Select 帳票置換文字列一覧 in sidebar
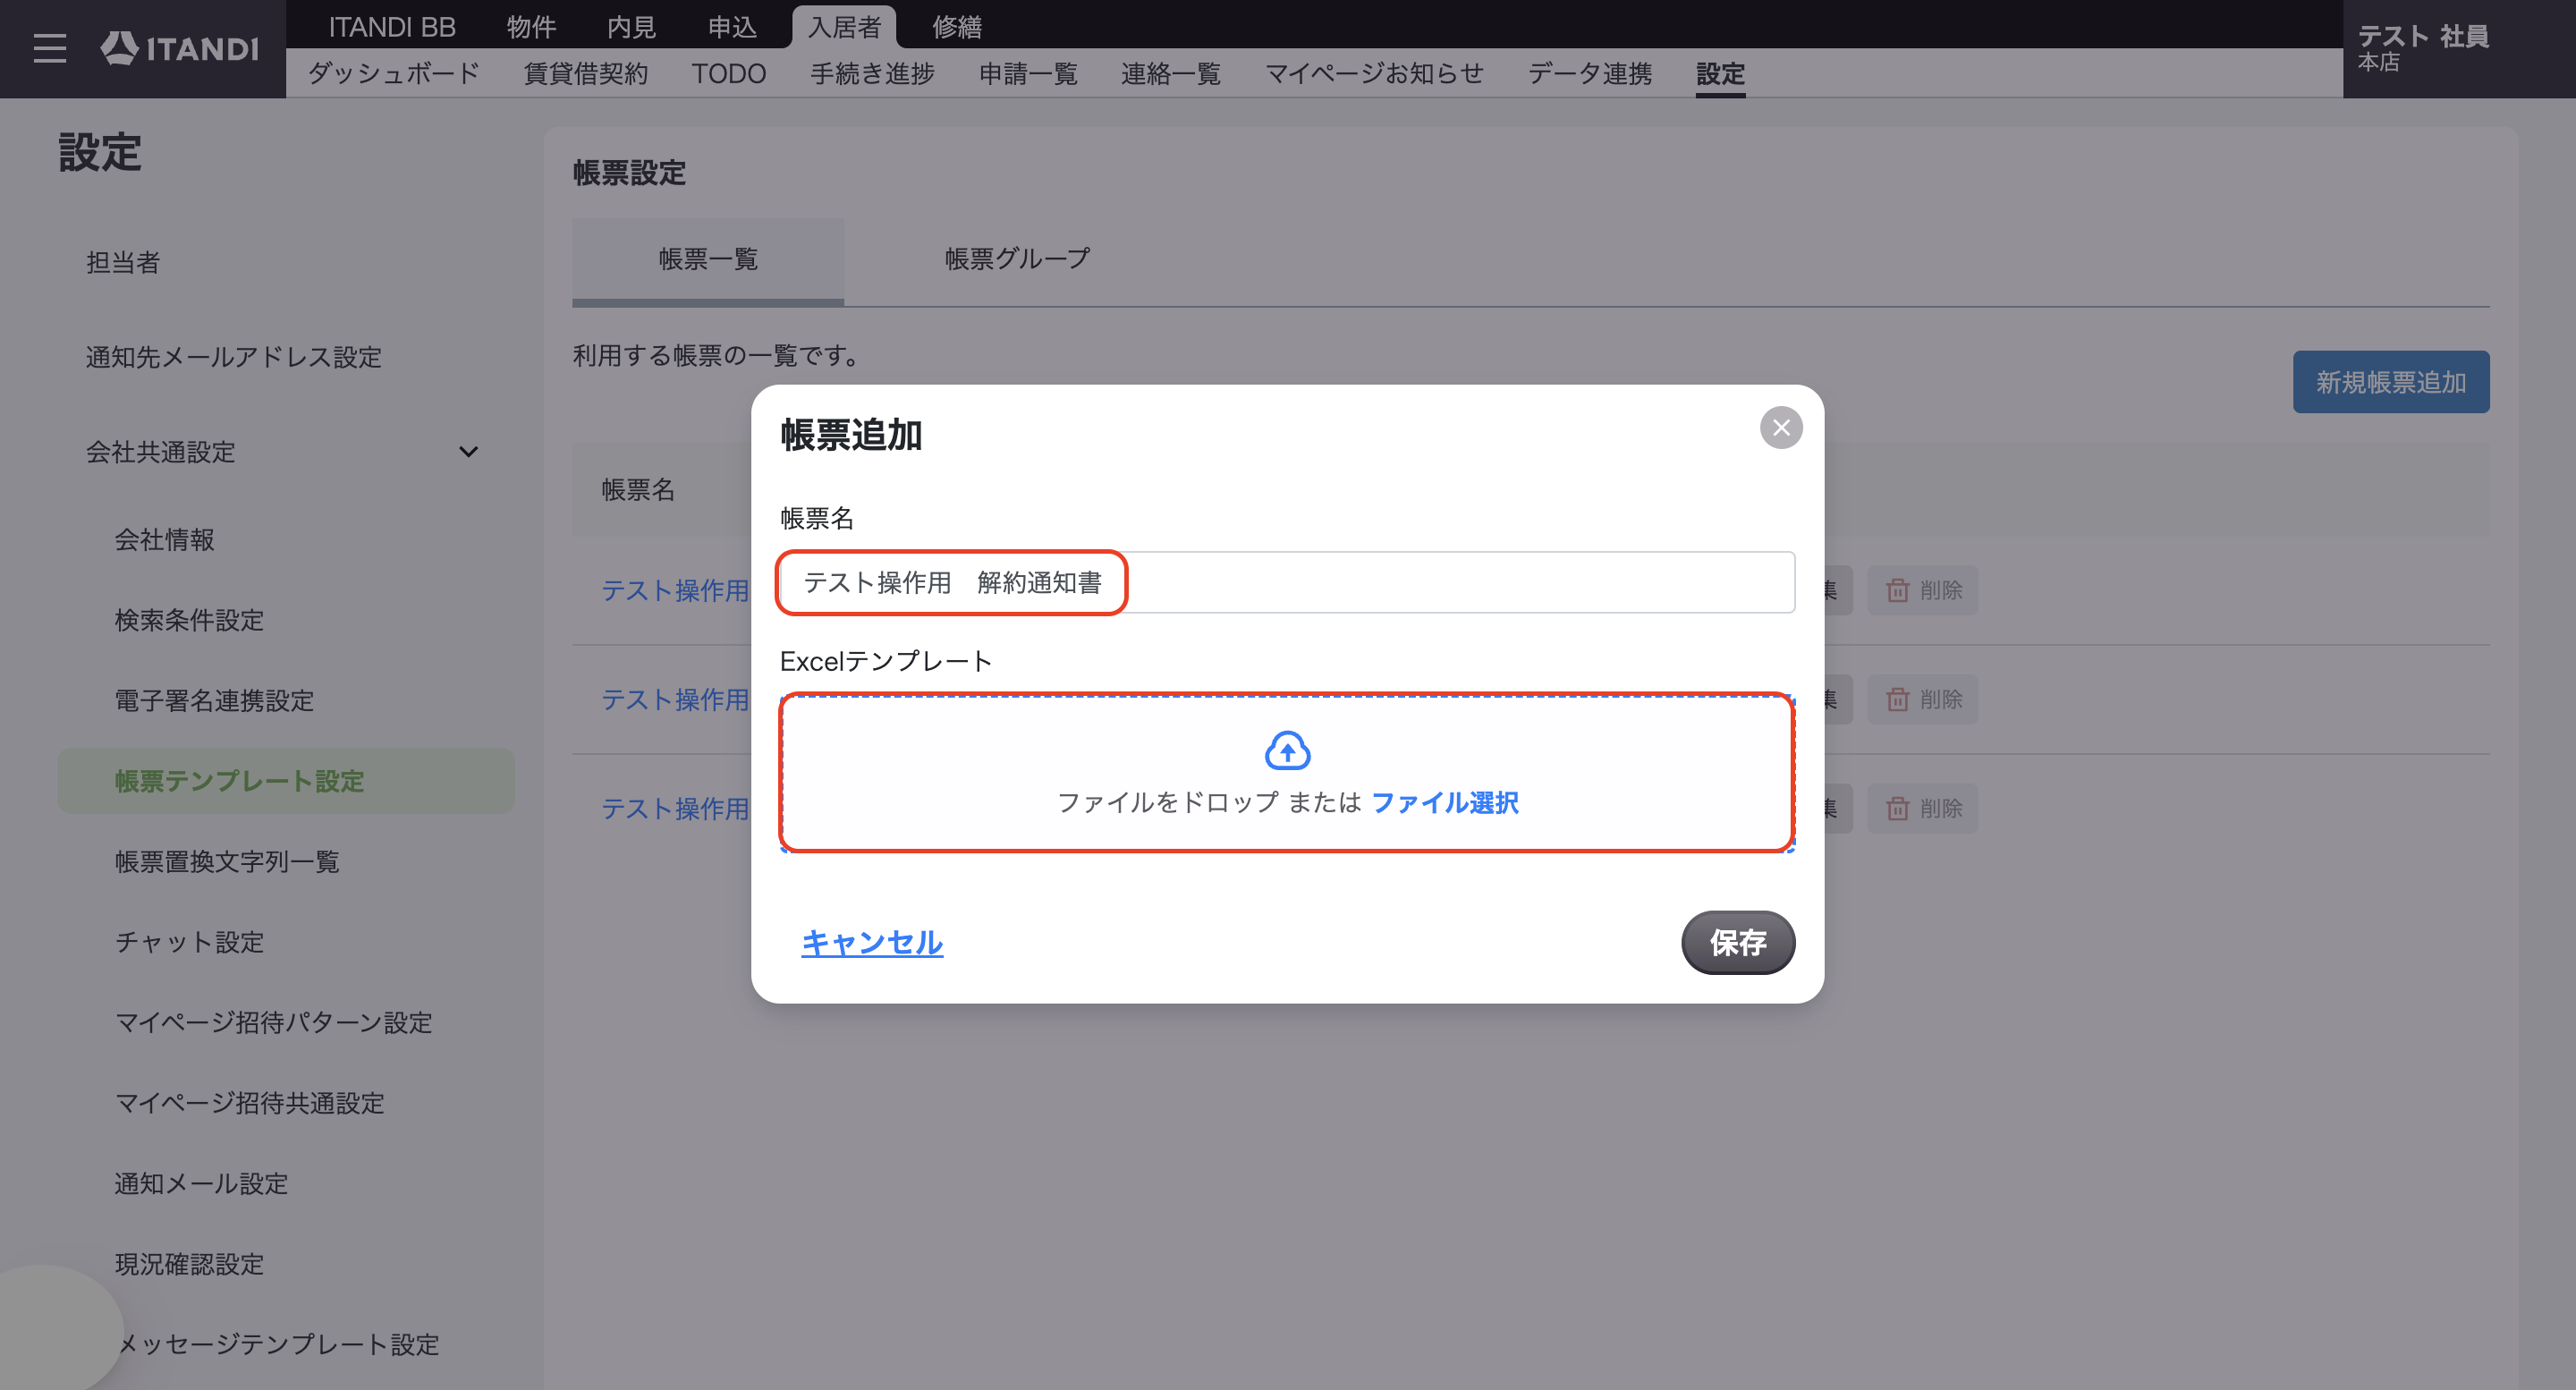The width and height of the screenshot is (2576, 1390). (x=228, y=861)
